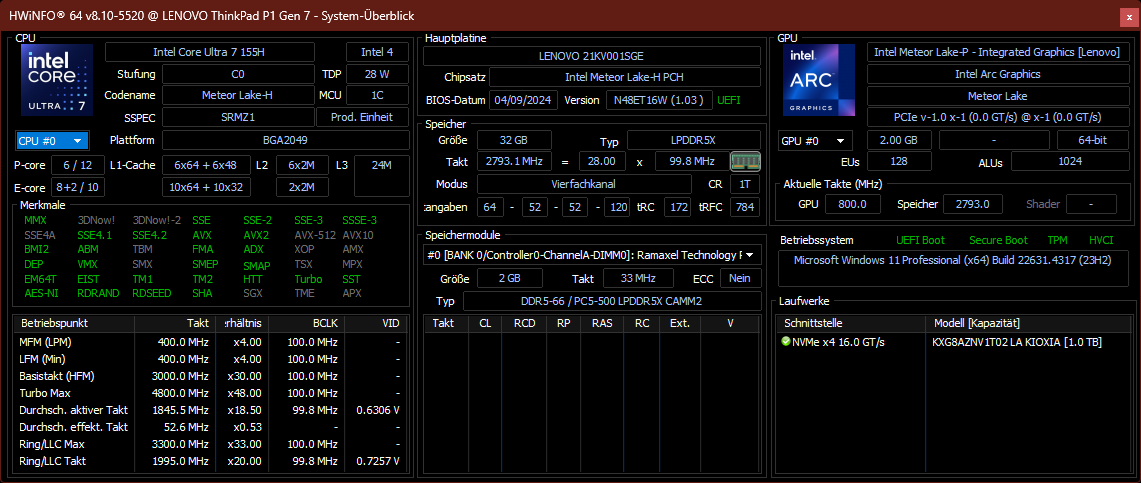1141x483 pixels.
Task: Click the LENOVO 21KV001SGE mainboard field
Action: 592,55
